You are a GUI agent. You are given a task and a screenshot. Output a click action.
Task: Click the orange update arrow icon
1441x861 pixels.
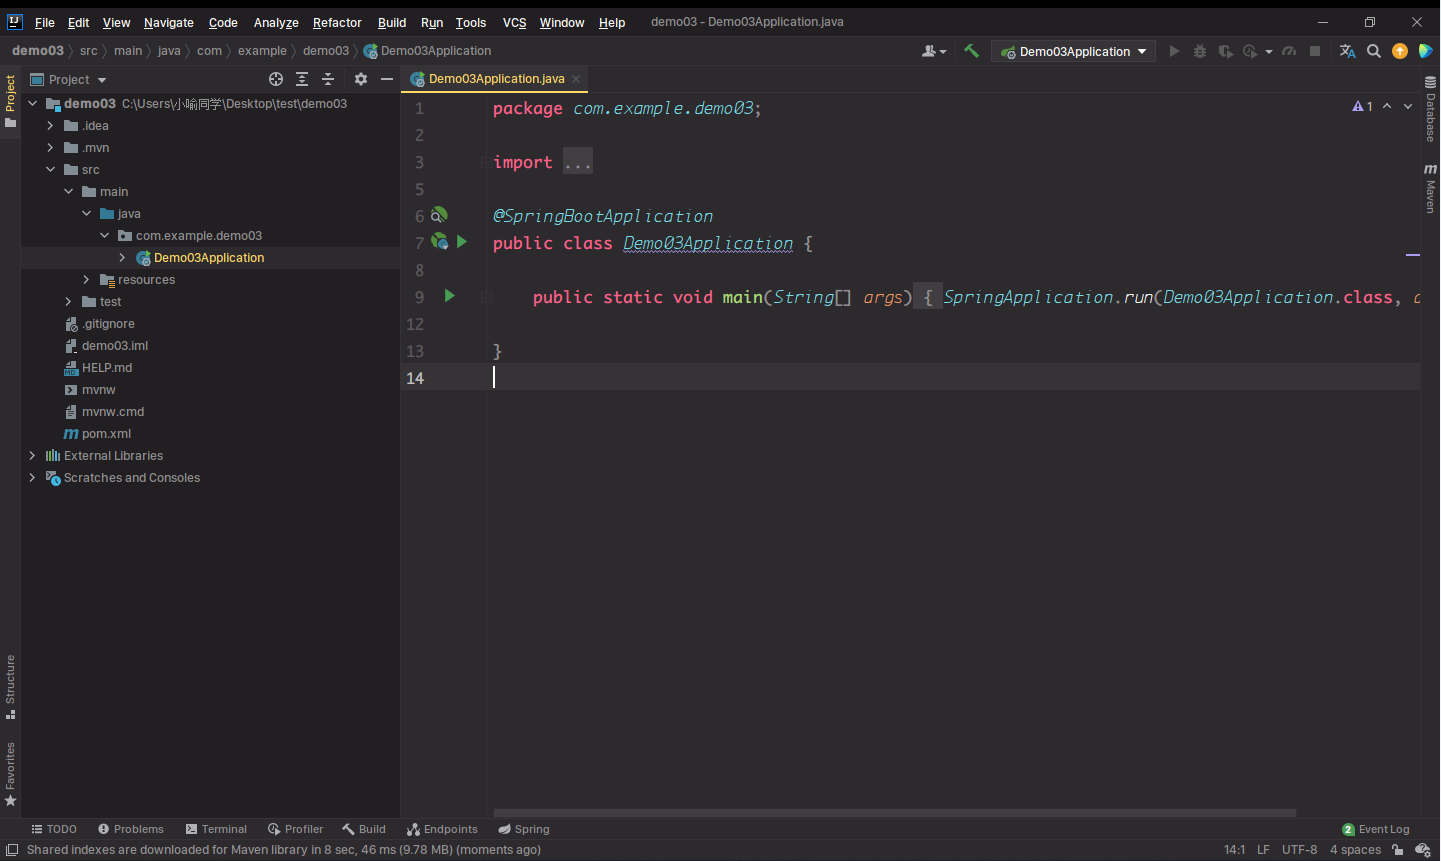point(1400,51)
